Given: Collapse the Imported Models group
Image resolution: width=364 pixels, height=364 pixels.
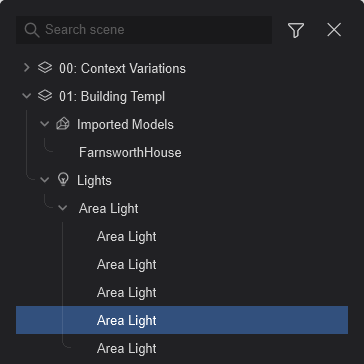Looking at the screenshot, I should click(44, 124).
